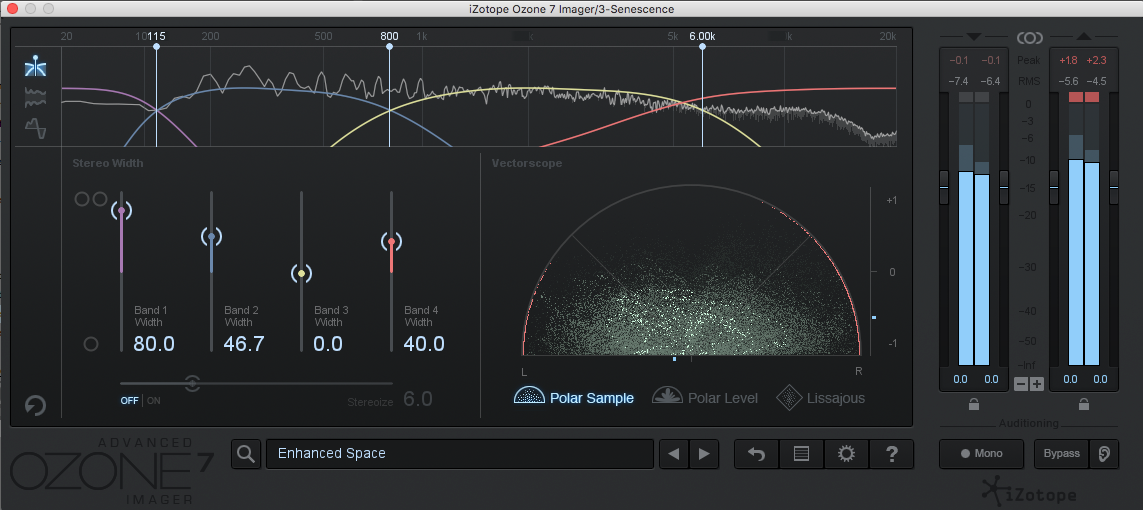This screenshot has height=510, width=1143.
Task: Select the correlation trace view icon
Action: tap(36, 128)
